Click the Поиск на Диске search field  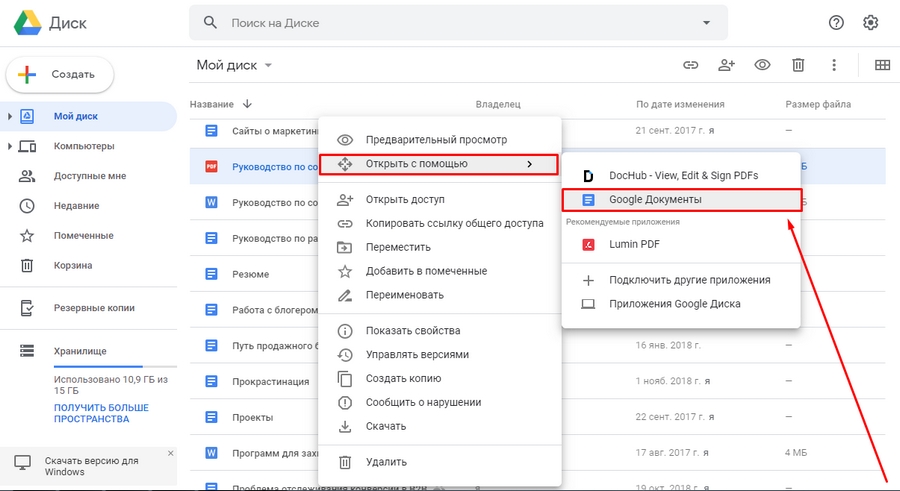tap(450, 22)
